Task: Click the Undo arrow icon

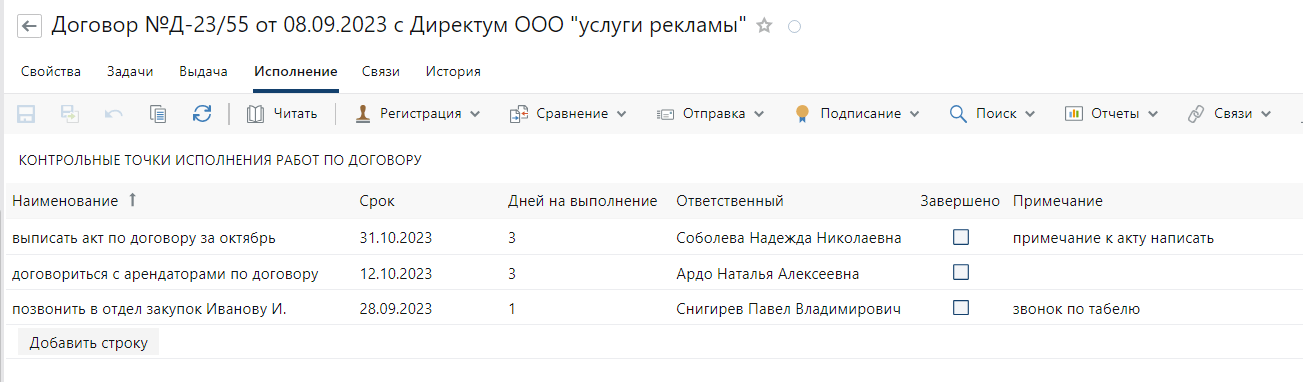Action: (x=114, y=114)
